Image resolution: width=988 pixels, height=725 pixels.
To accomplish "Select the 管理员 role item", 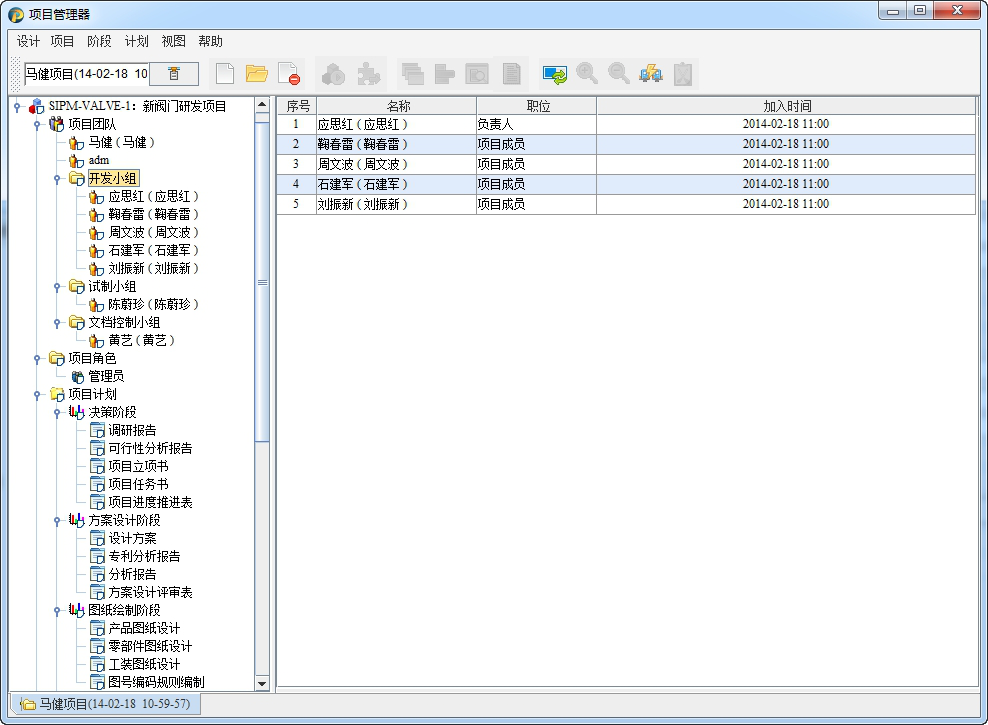I will pos(106,377).
